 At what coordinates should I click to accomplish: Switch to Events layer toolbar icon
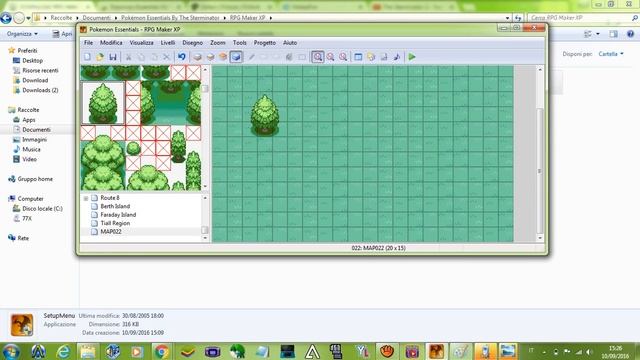[236, 57]
